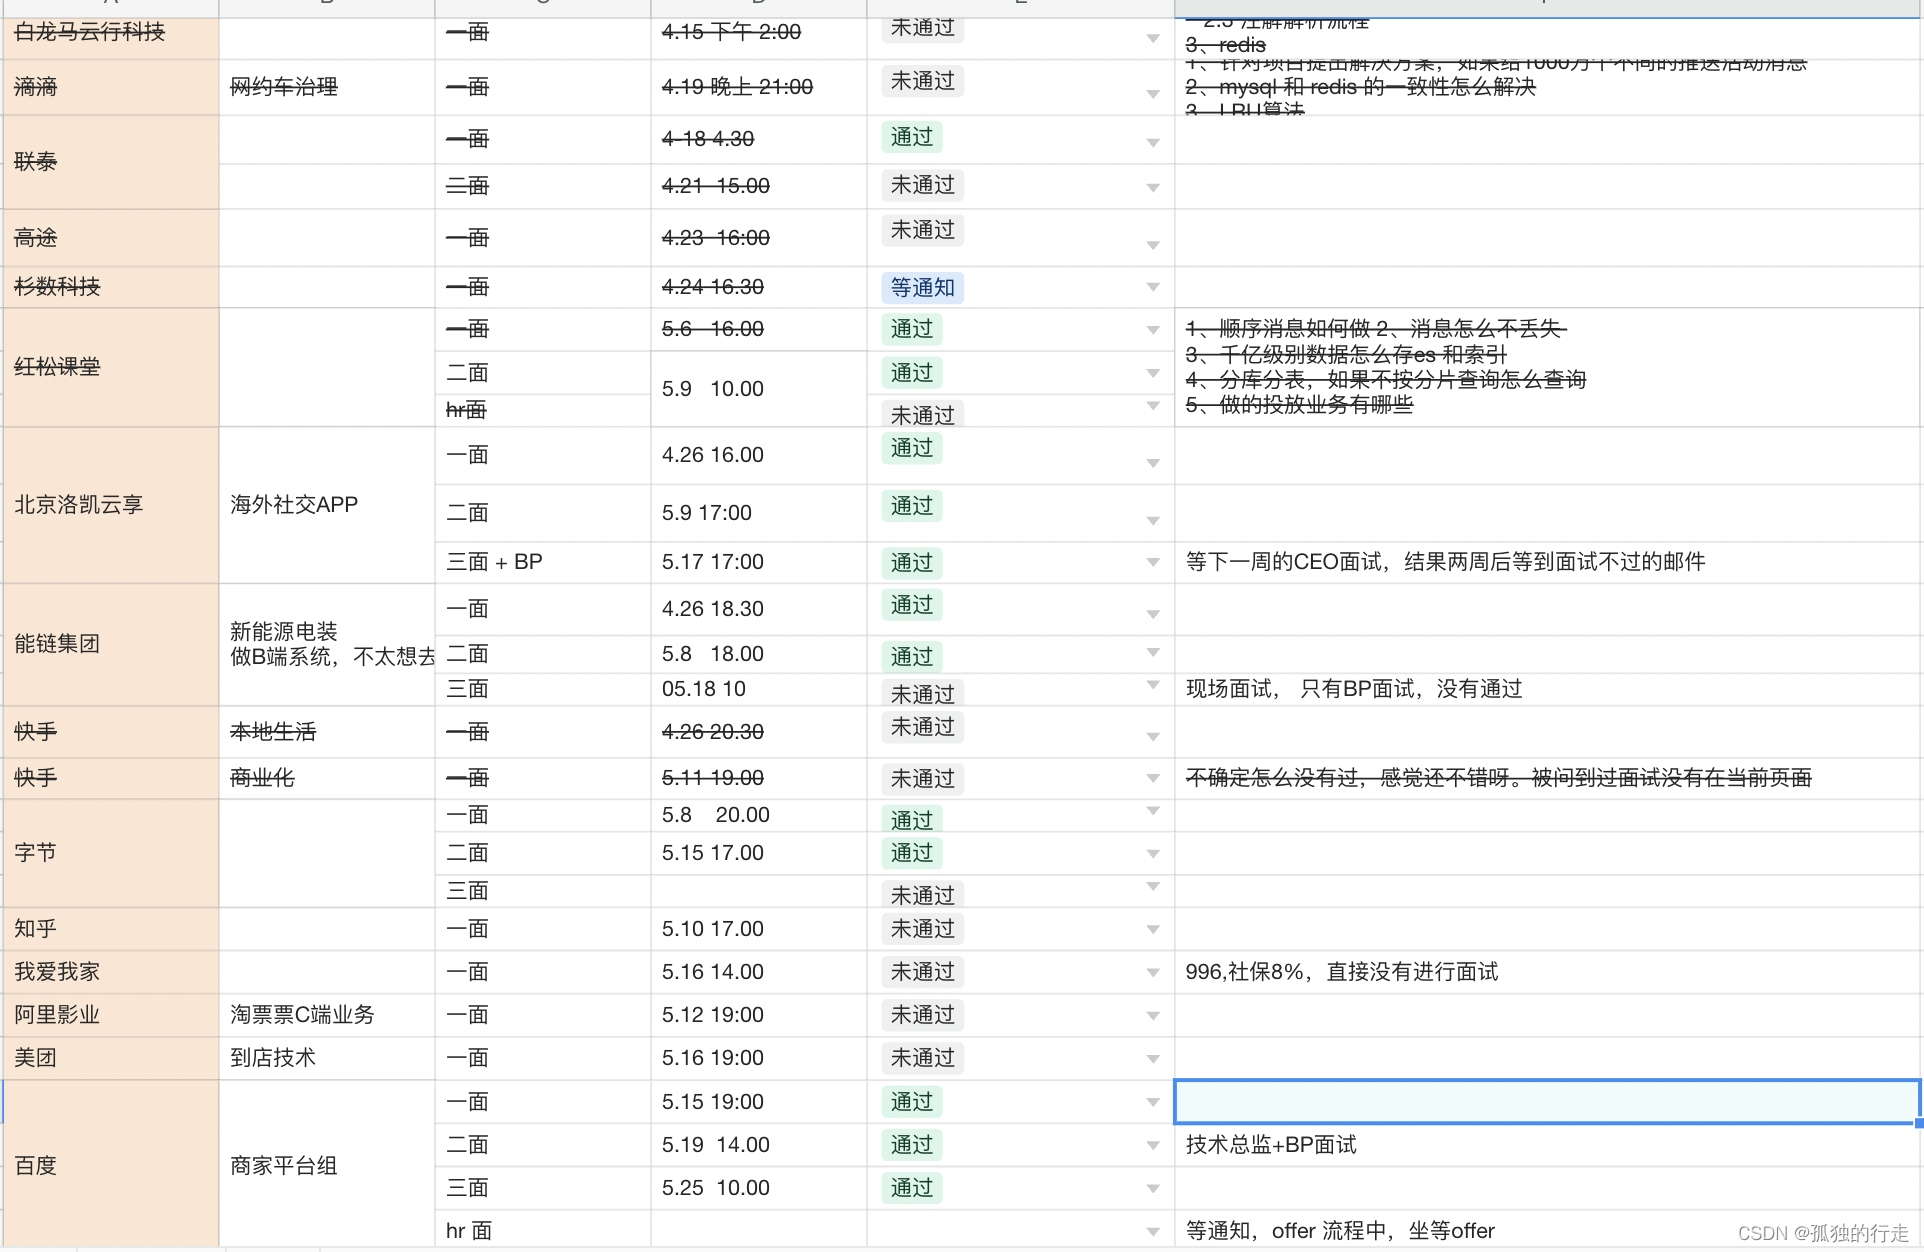Open status dropdown arrow for 我爱我家 row
The width and height of the screenshot is (1924, 1252).
coord(1153,973)
